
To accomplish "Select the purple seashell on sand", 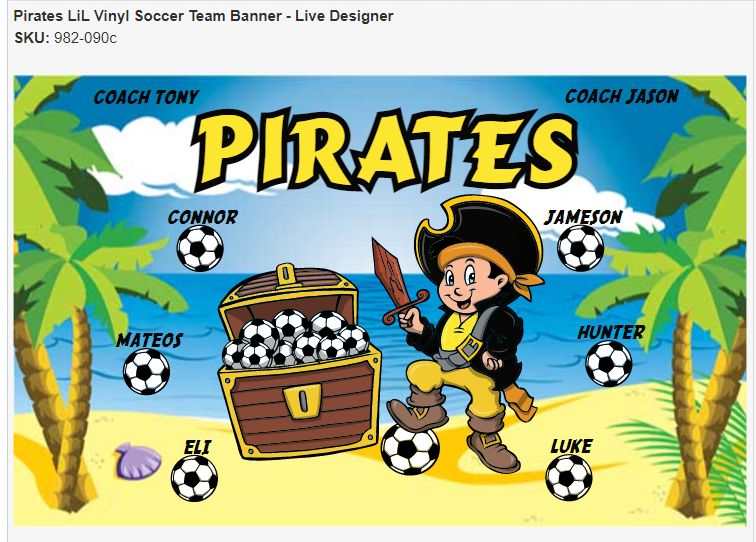I will point(138,461).
